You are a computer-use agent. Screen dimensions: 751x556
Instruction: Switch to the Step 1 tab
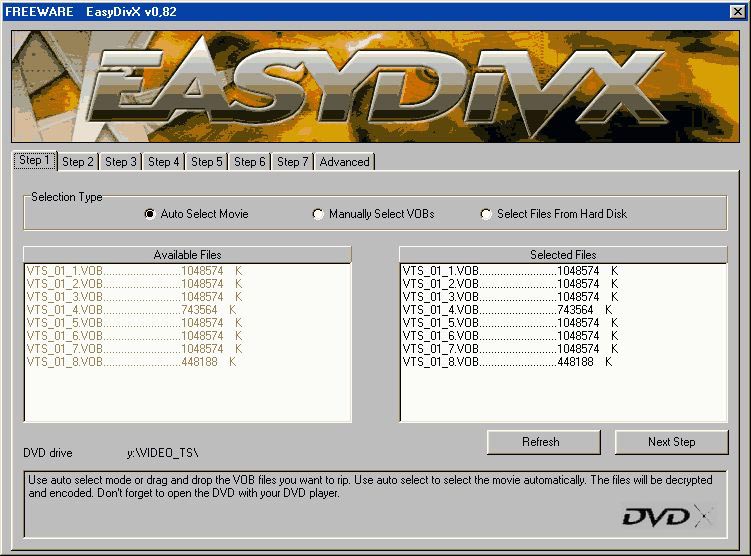pos(34,160)
